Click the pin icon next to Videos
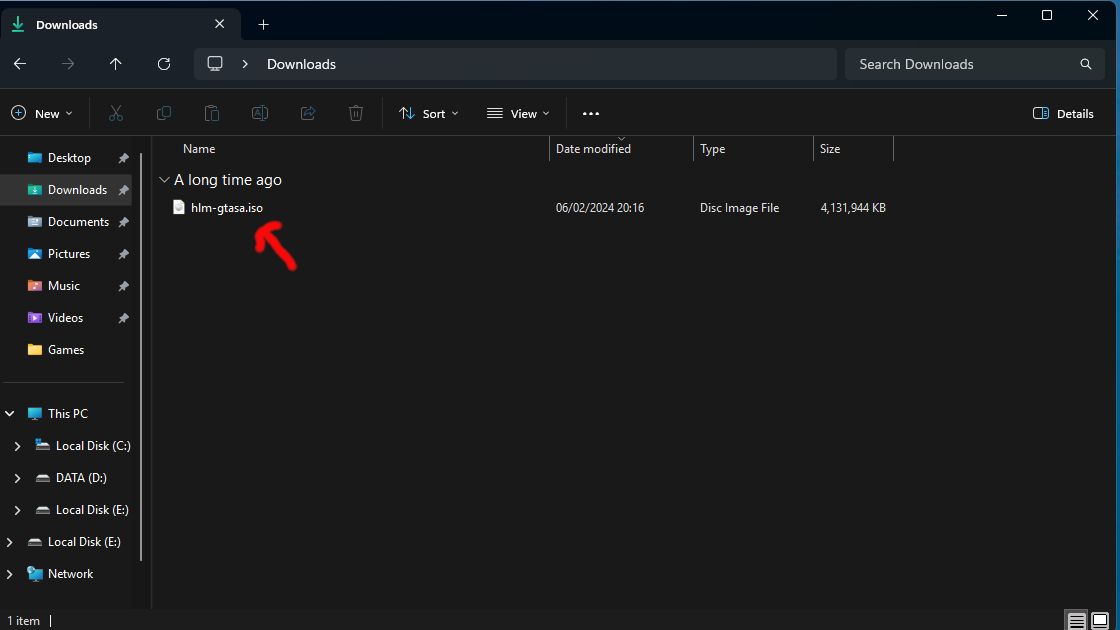Image resolution: width=1120 pixels, height=630 pixels. (x=124, y=318)
